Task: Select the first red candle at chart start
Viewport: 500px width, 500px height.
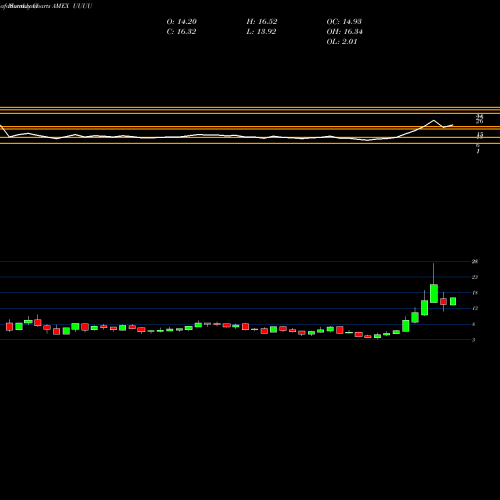Action: [x=9, y=327]
